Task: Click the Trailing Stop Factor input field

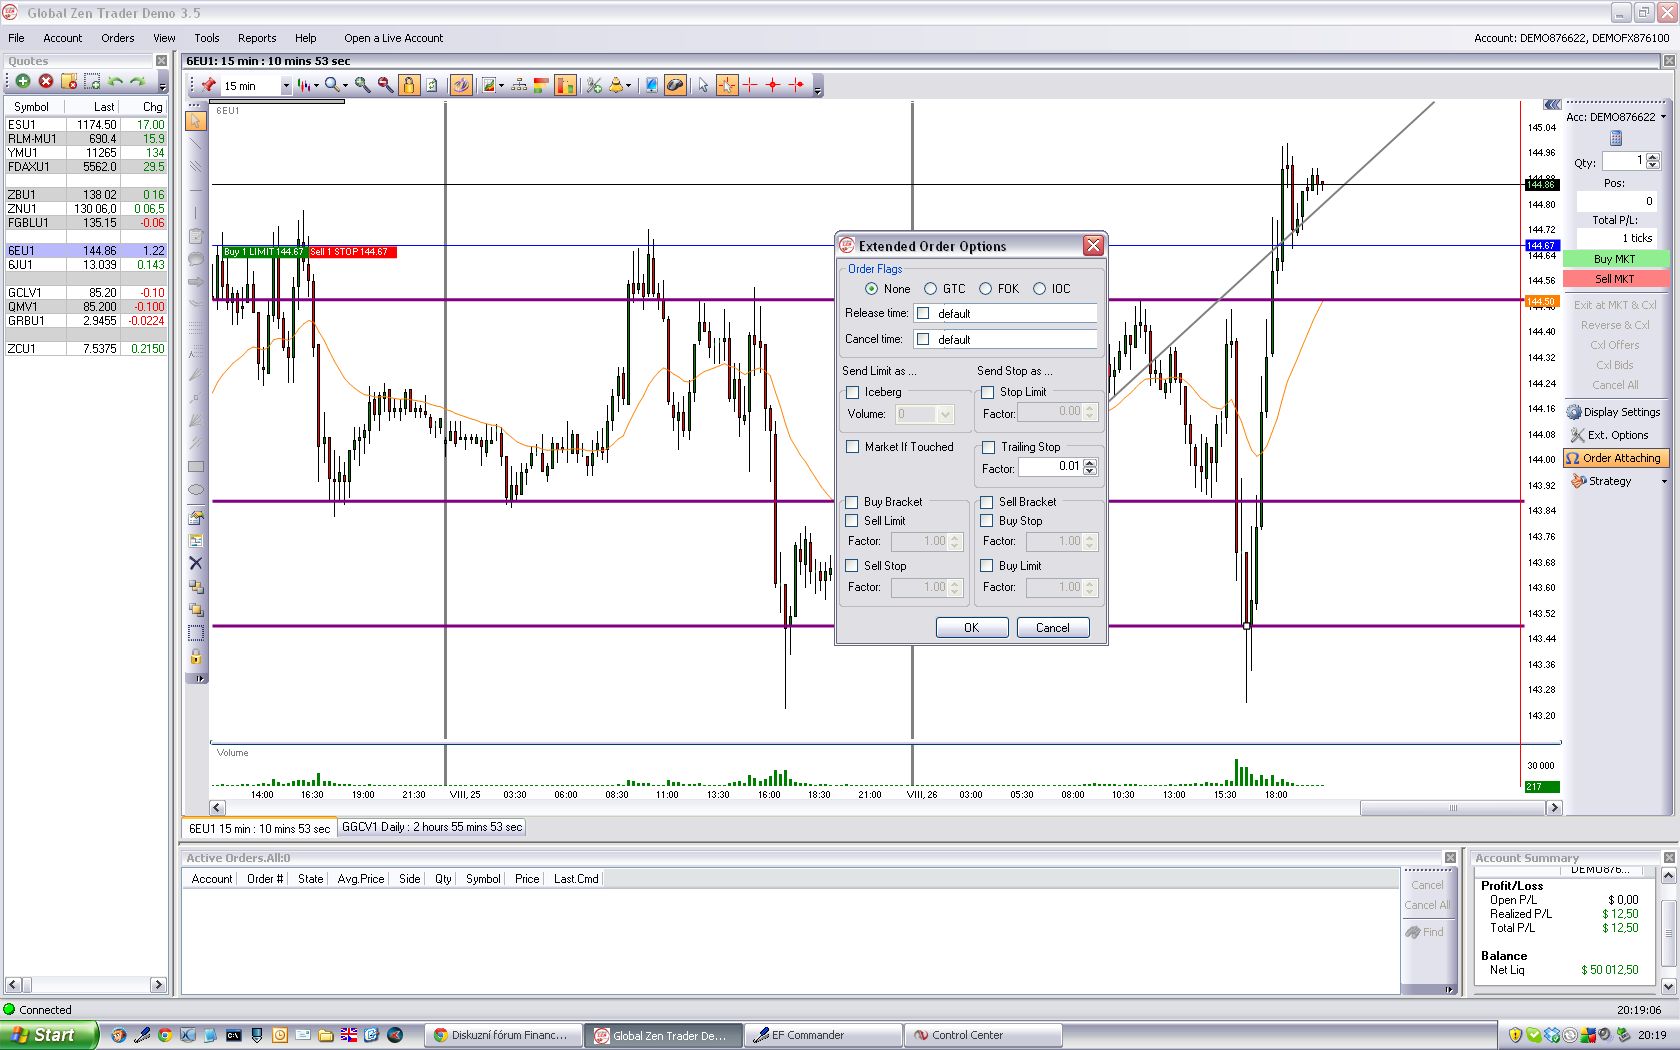Action: click(1050, 467)
